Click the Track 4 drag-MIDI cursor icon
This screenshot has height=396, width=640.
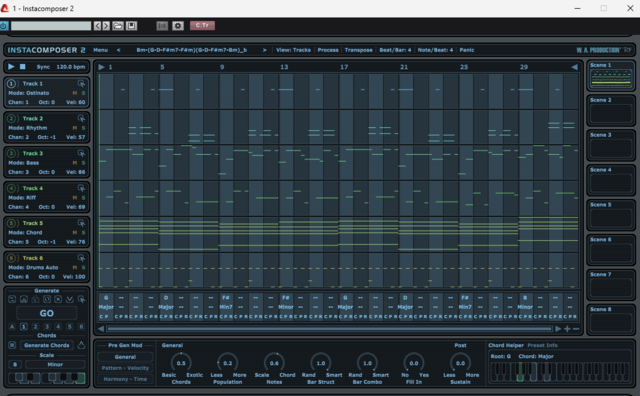click(81, 188)
